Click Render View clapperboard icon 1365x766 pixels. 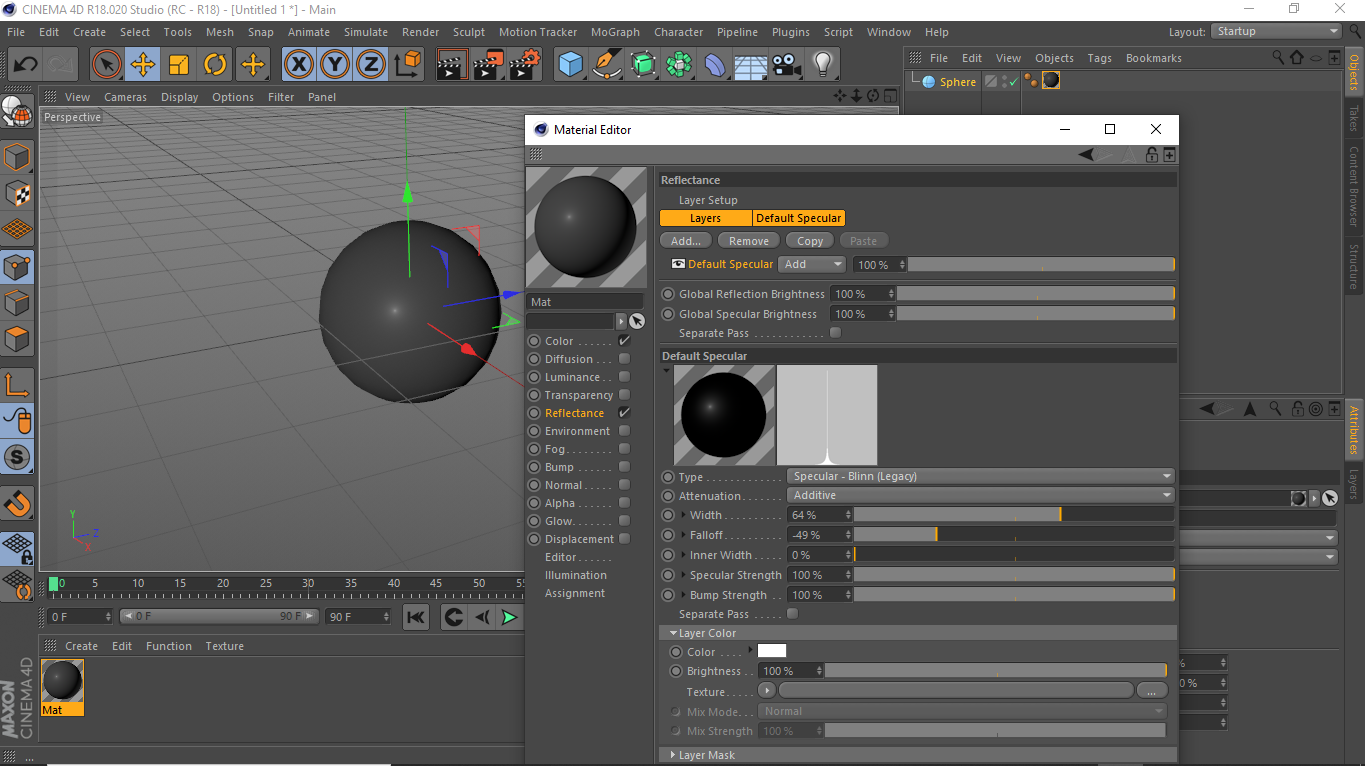click(453, 65)
